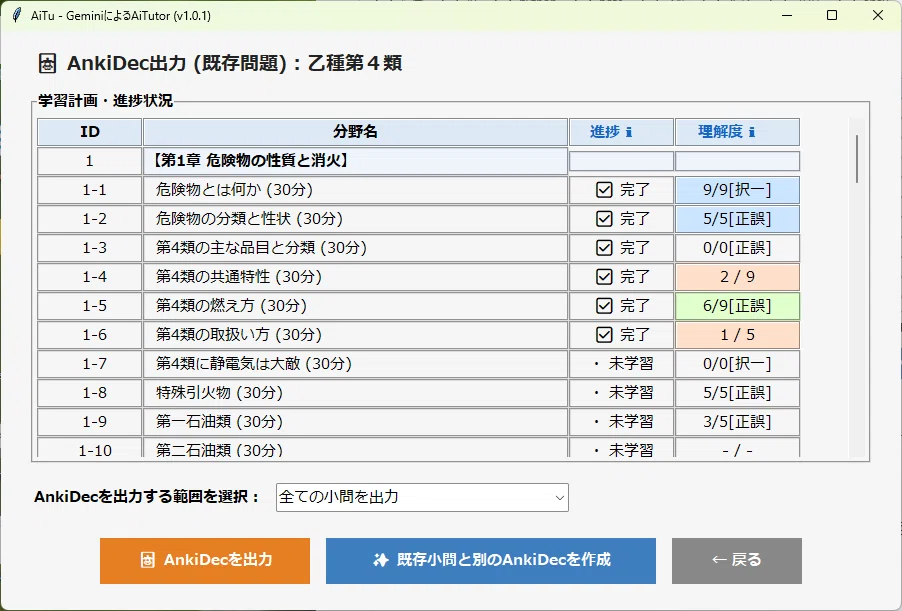902x611 pixels.
Task: Click the orange 1 / 5 score cell
Action: coord(737,335)
